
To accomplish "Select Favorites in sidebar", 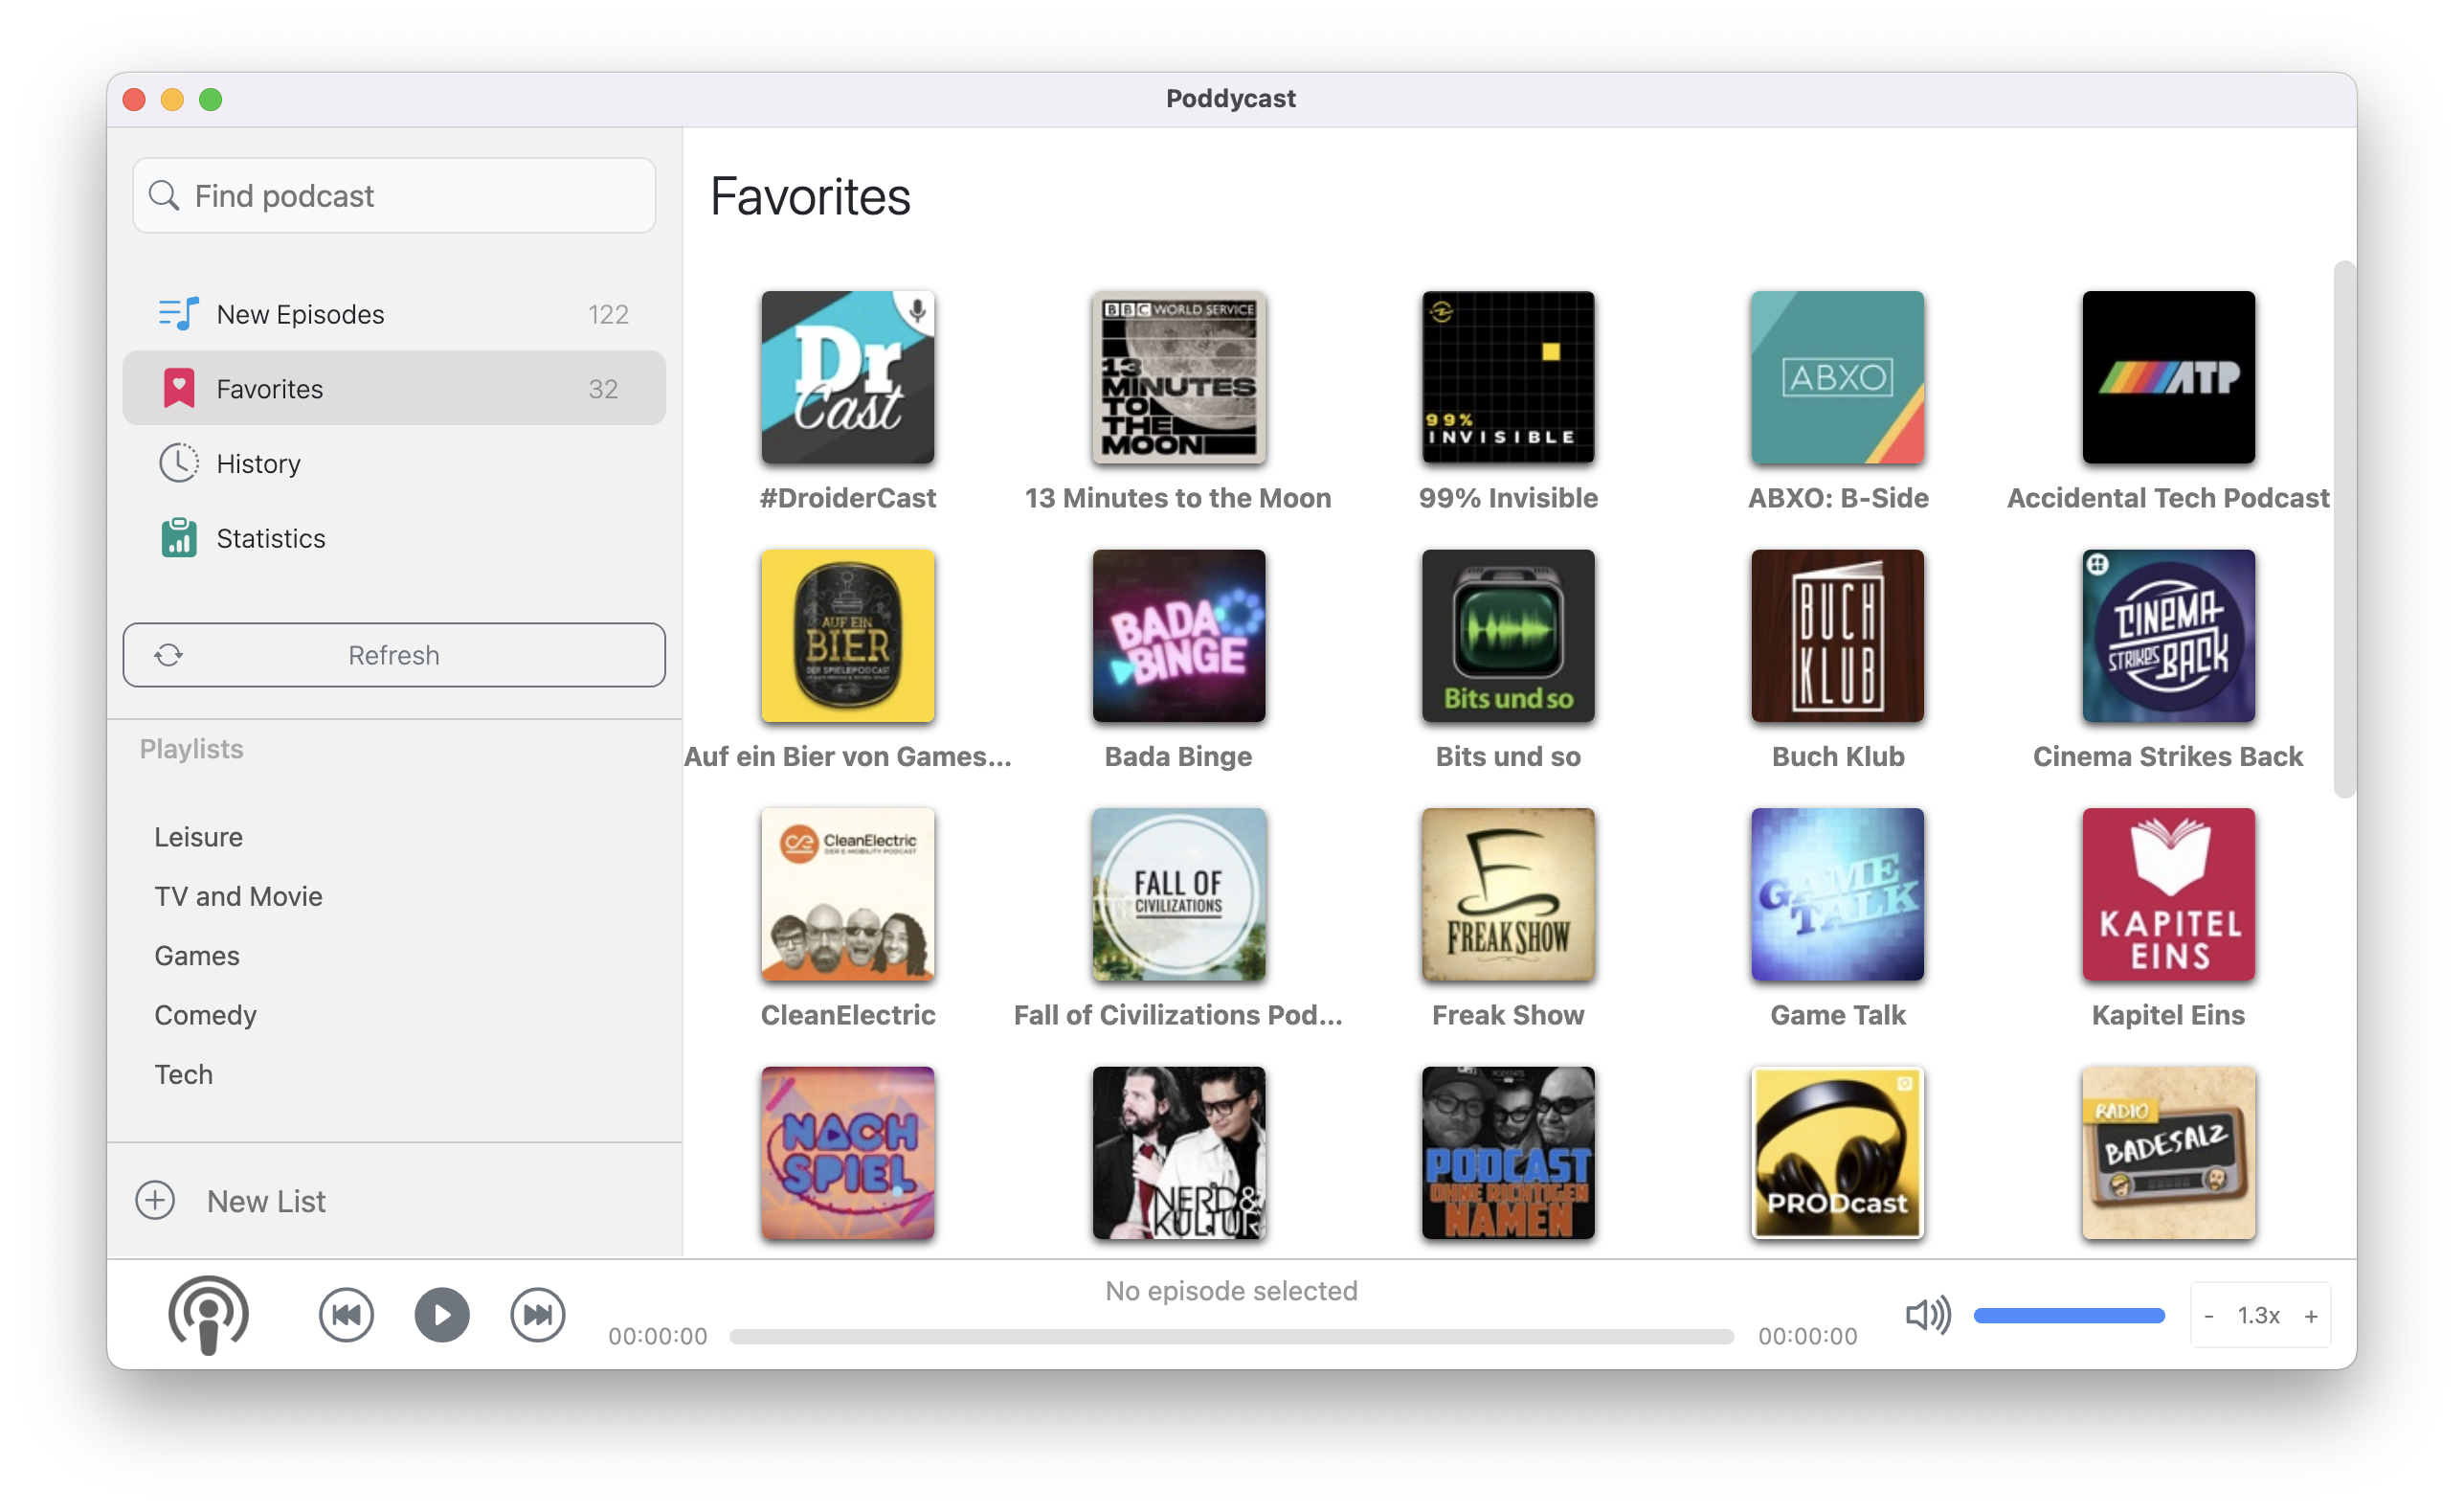I will pyautogui.click(x=394, y=388).
